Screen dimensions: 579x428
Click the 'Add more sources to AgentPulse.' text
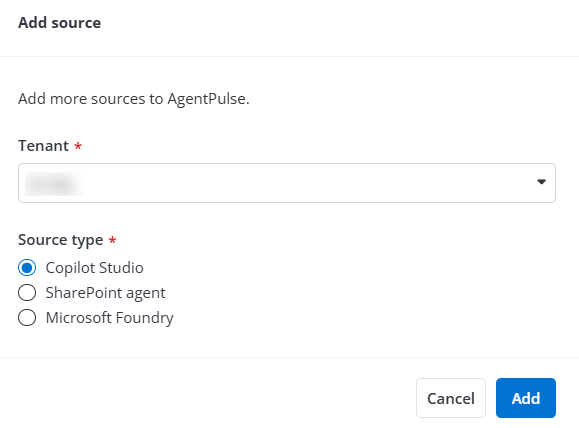pyautogui.click(x=134, y=99)
